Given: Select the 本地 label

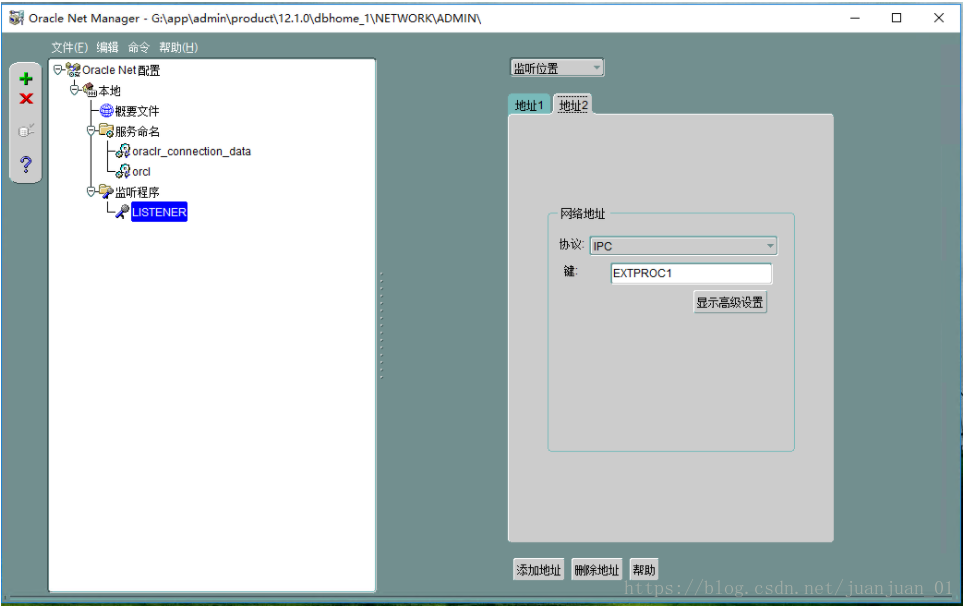Looking at the screenshot, I should 110,91.
